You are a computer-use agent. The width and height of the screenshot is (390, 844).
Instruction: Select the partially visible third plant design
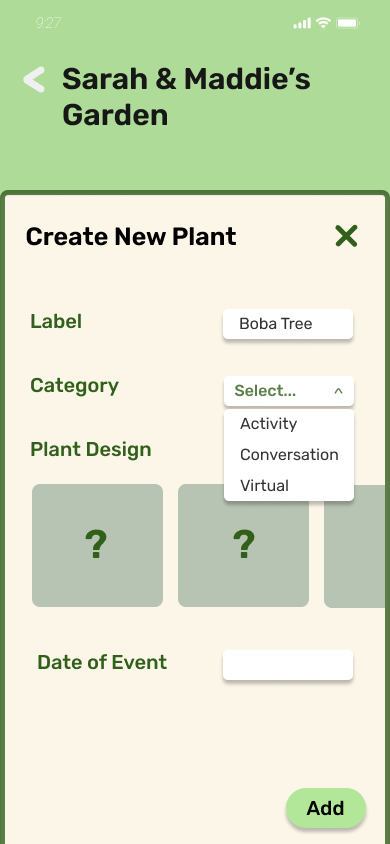pyautogui.click(x=354, y=546)
